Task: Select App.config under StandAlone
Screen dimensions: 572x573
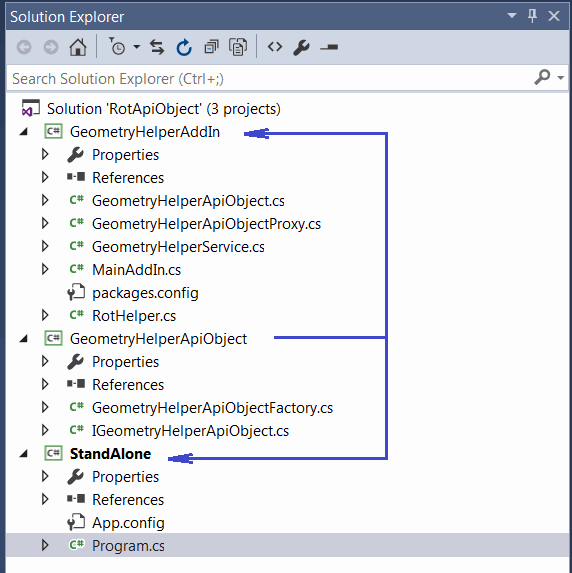Action: (x=128, y=523)
